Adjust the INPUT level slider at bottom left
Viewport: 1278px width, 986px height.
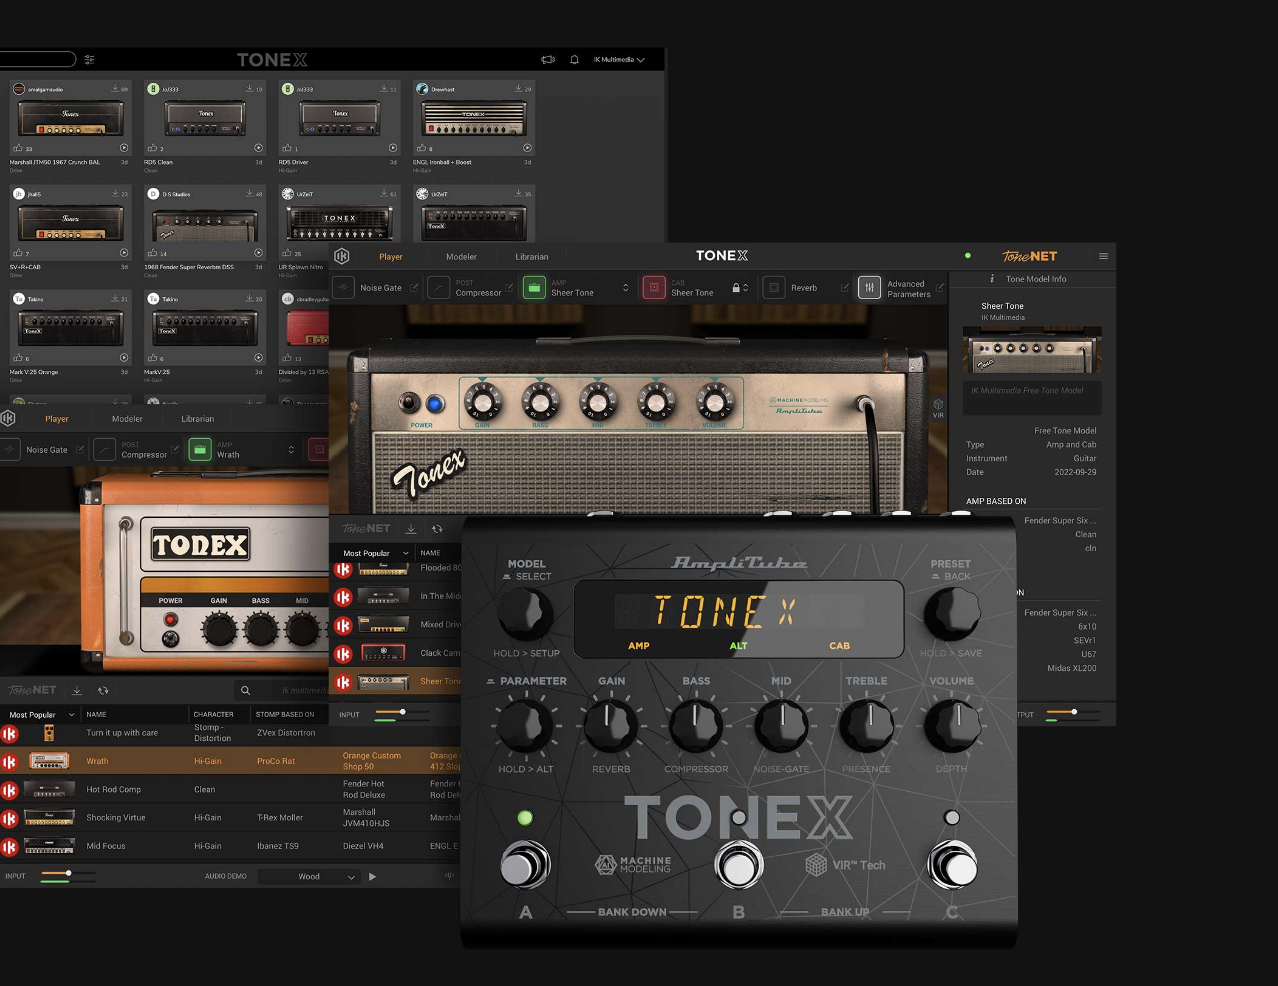click(x=68, y=874)
